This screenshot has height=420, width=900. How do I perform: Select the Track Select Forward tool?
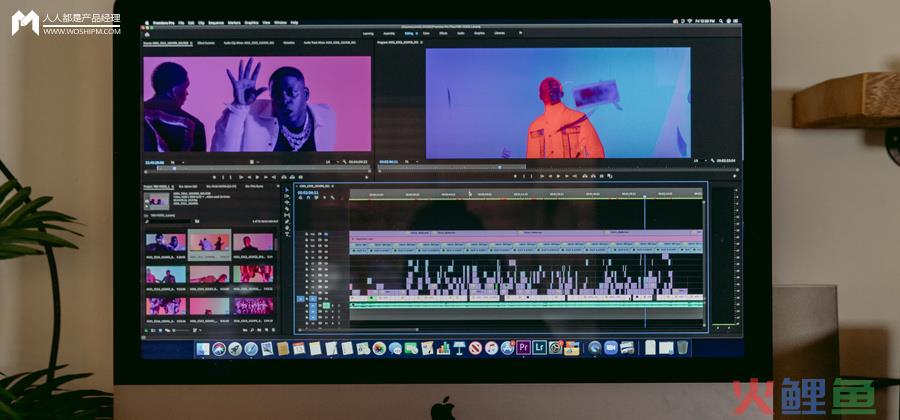[x=287, y=196]
